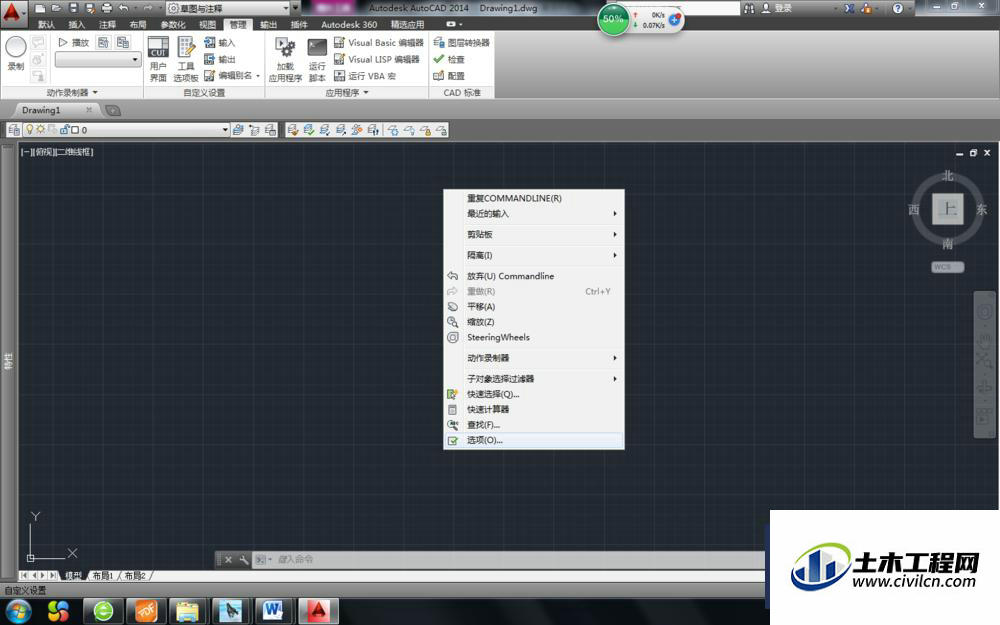Click the CAD standards Check (检查) icon

pos(439,59)
